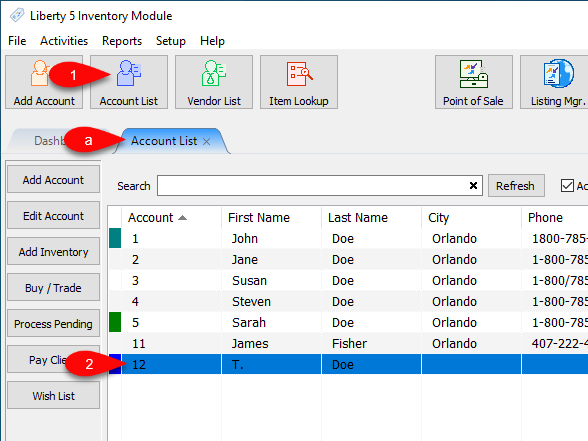The width and height of the screenshot is (588, 441).
Task: Open the Setup menu
Action: [x=171, y=40]
